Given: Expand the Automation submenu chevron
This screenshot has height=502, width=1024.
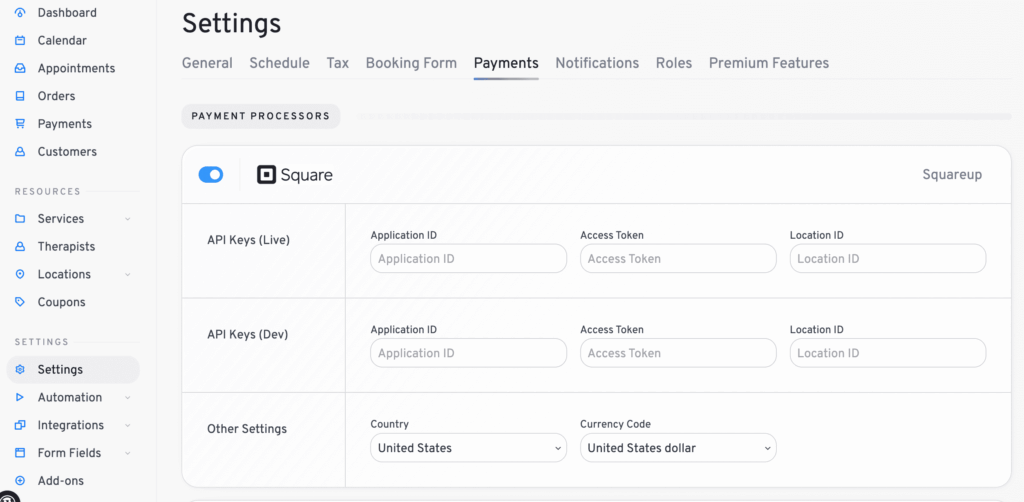Looking at the screenshot, I should 128,397.
